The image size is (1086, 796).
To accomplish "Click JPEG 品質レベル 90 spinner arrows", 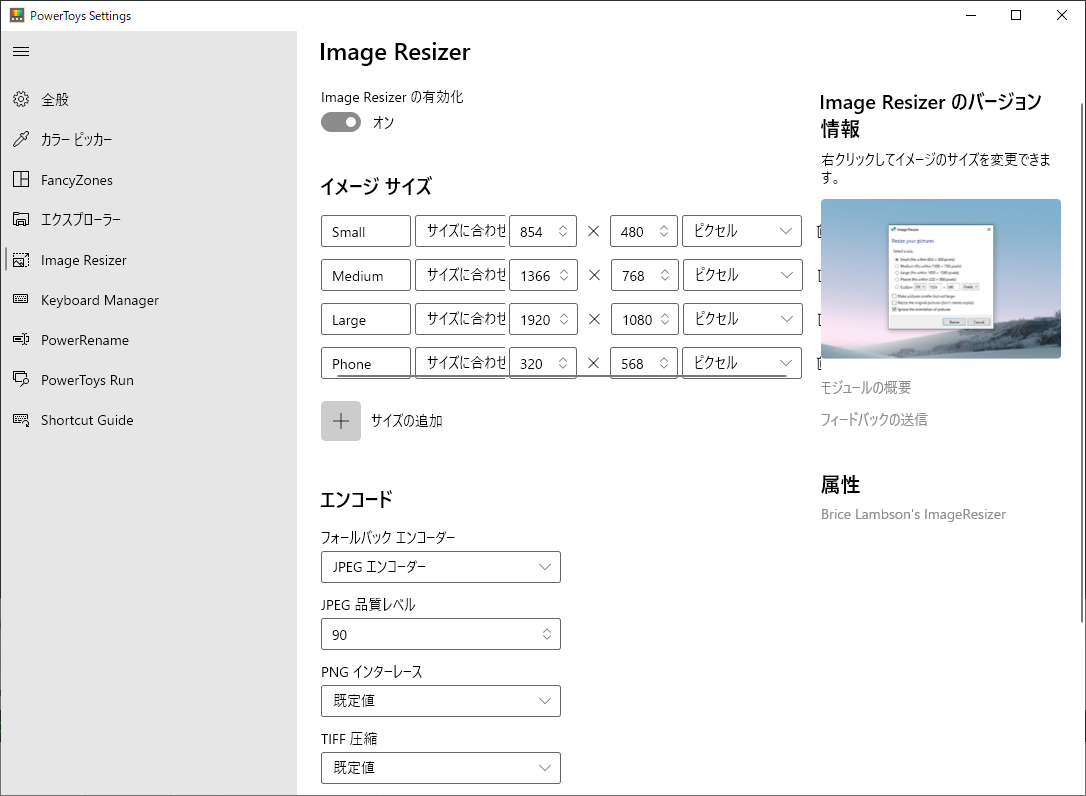I will click(x=546, y=634).
